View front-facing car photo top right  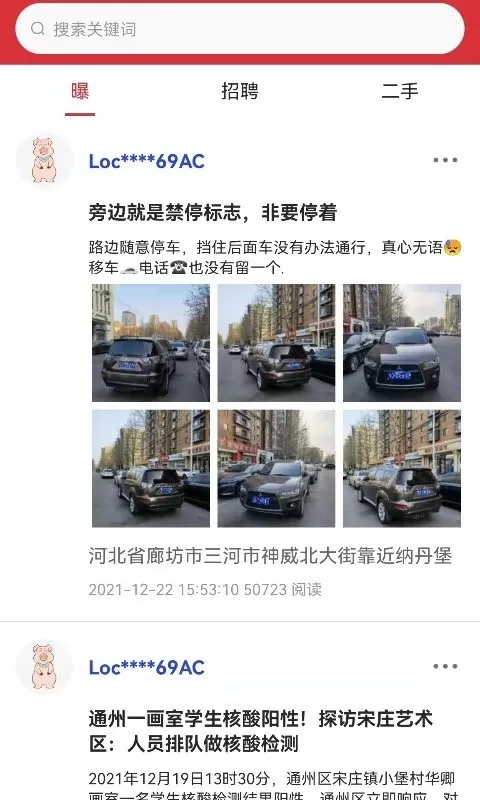[x=402, y=343]
